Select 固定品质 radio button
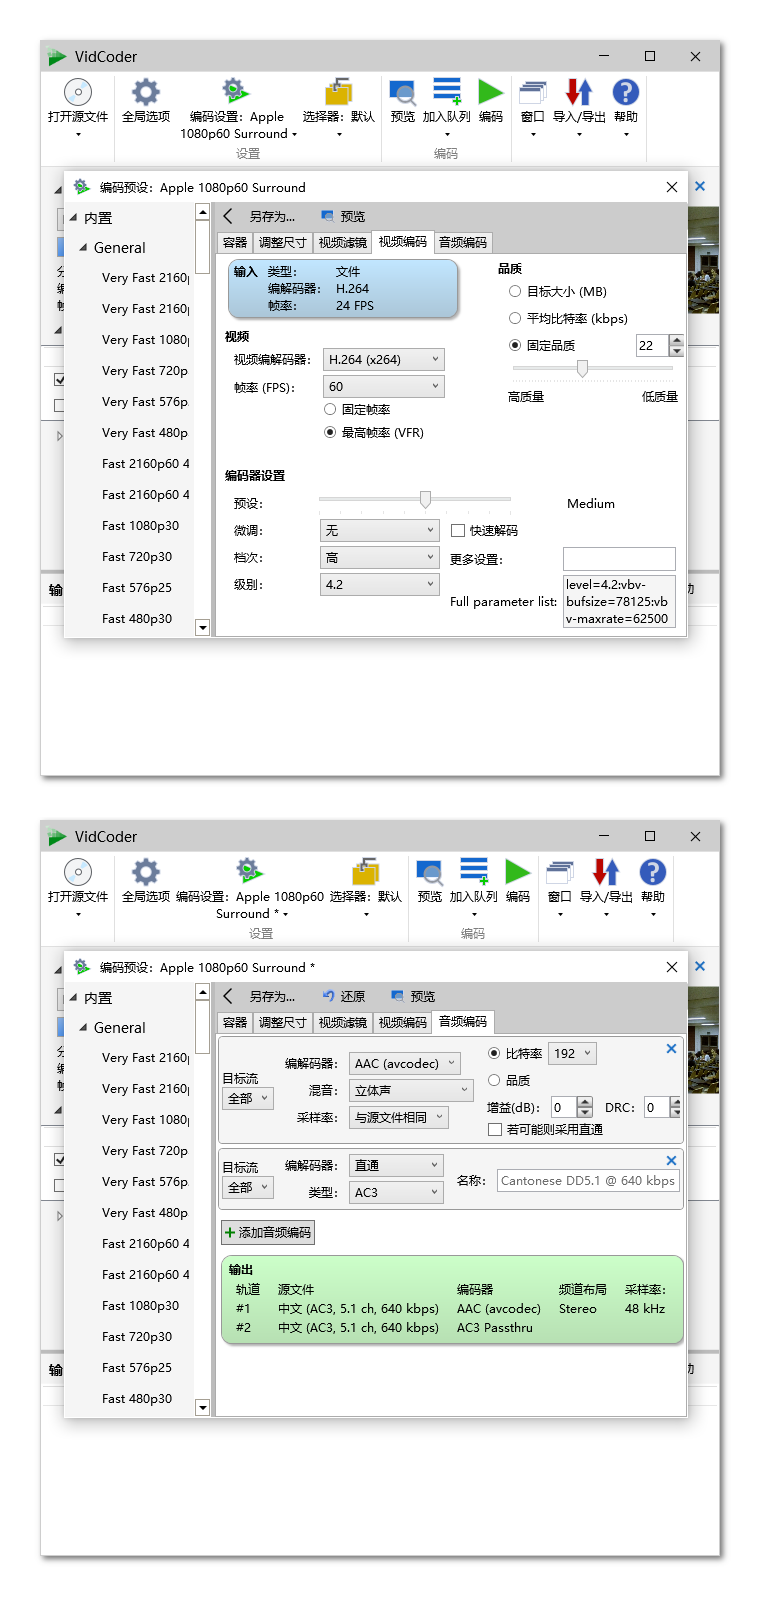The width and height of the screenshot is (761, 1597). coord(515,346)
